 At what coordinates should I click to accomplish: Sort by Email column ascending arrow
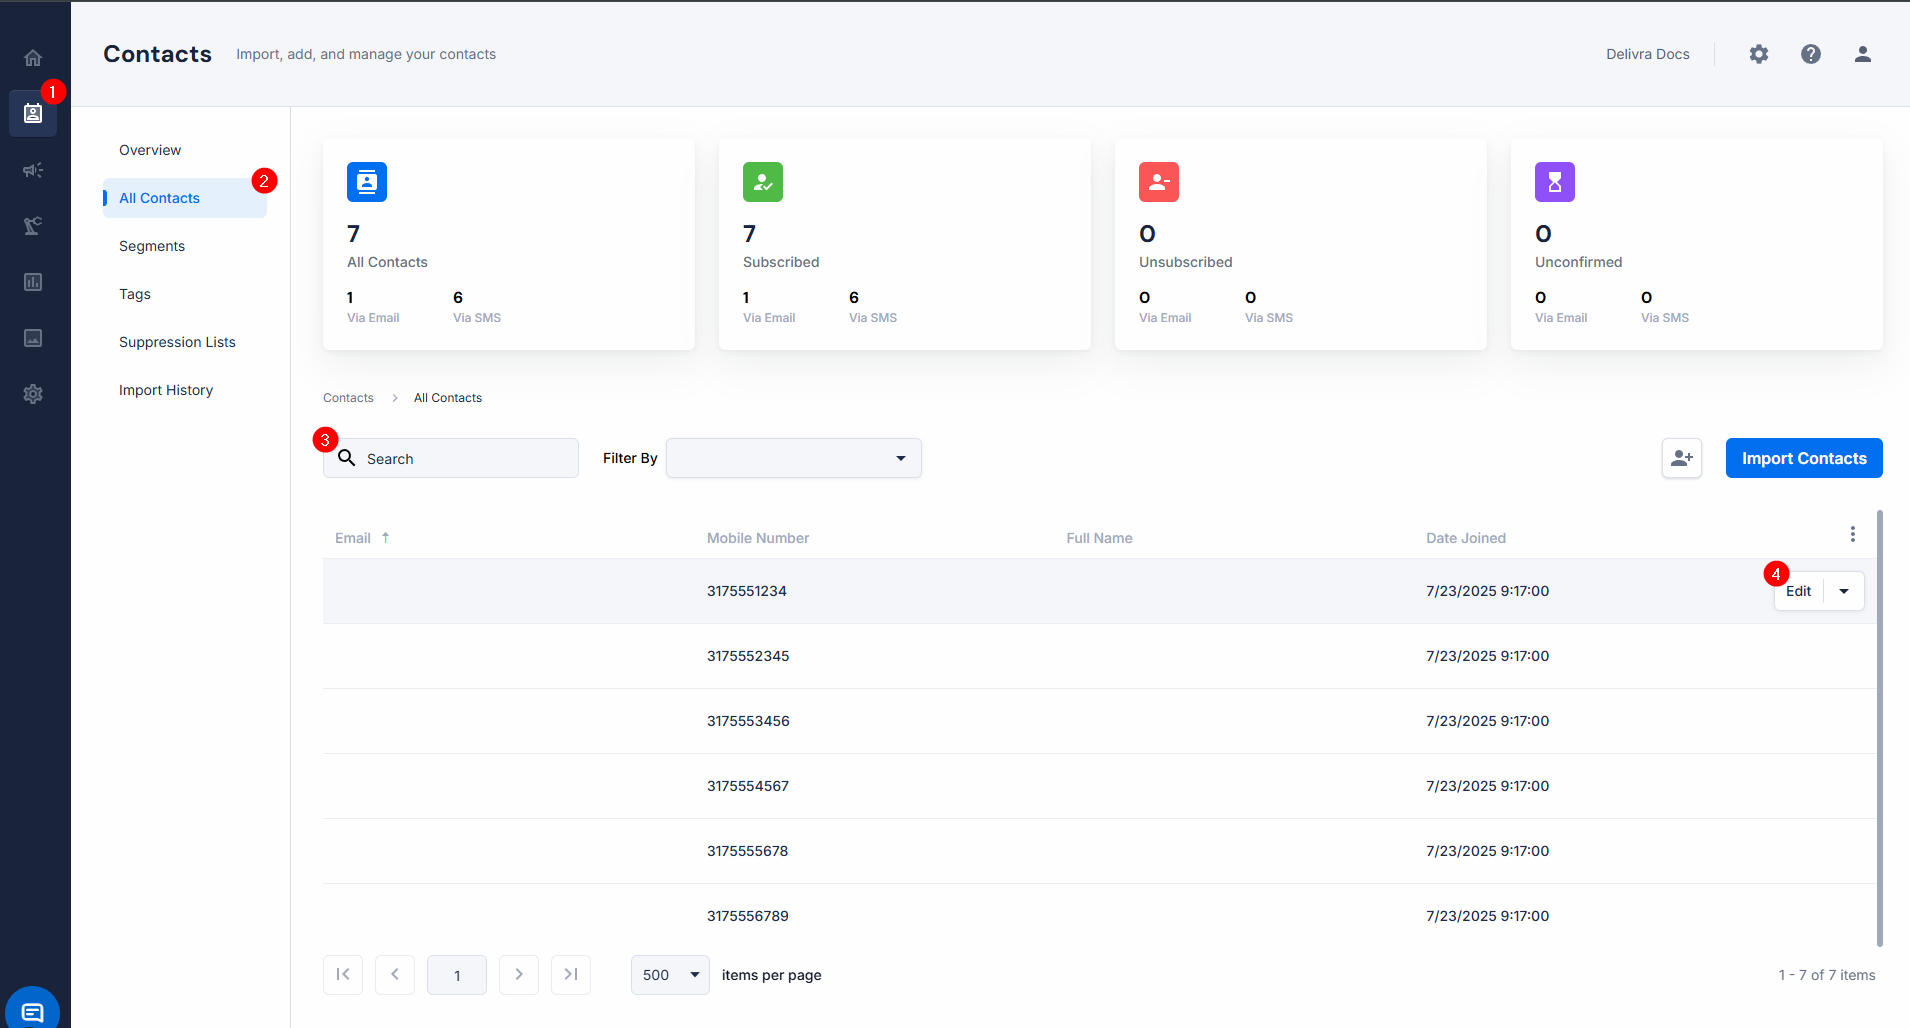(x=385, y=538)
